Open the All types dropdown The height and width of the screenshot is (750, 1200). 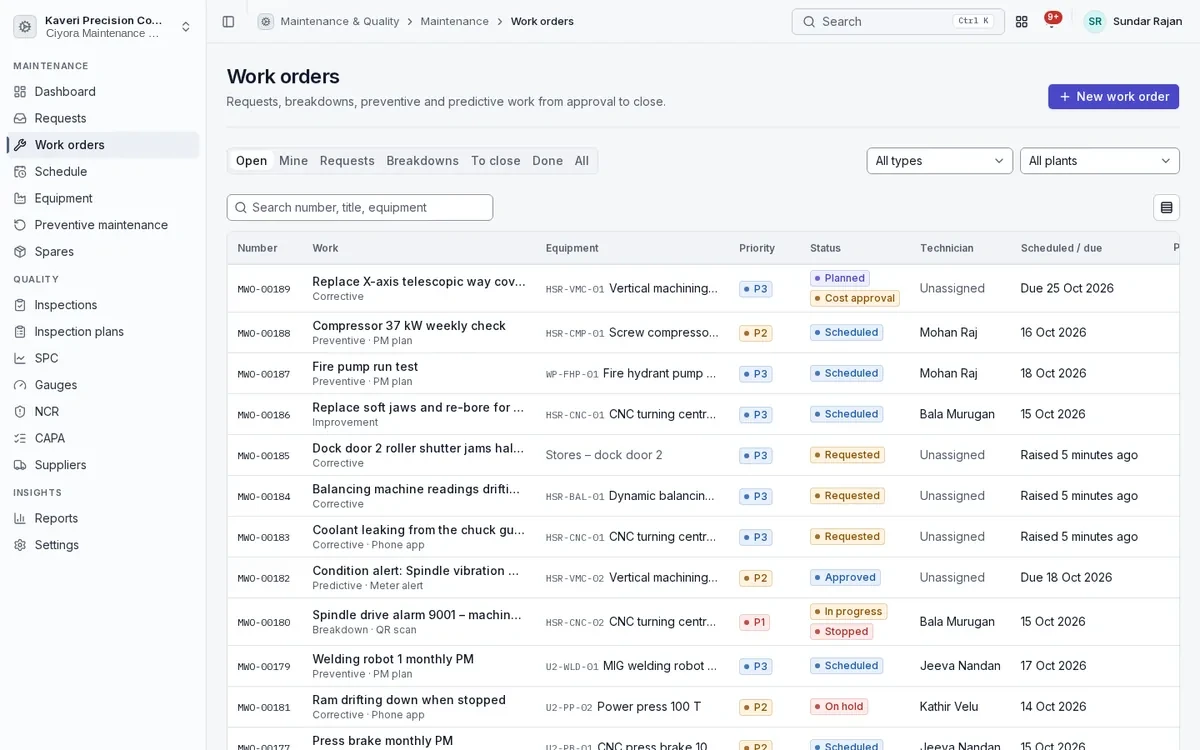[x=940, y=161]
